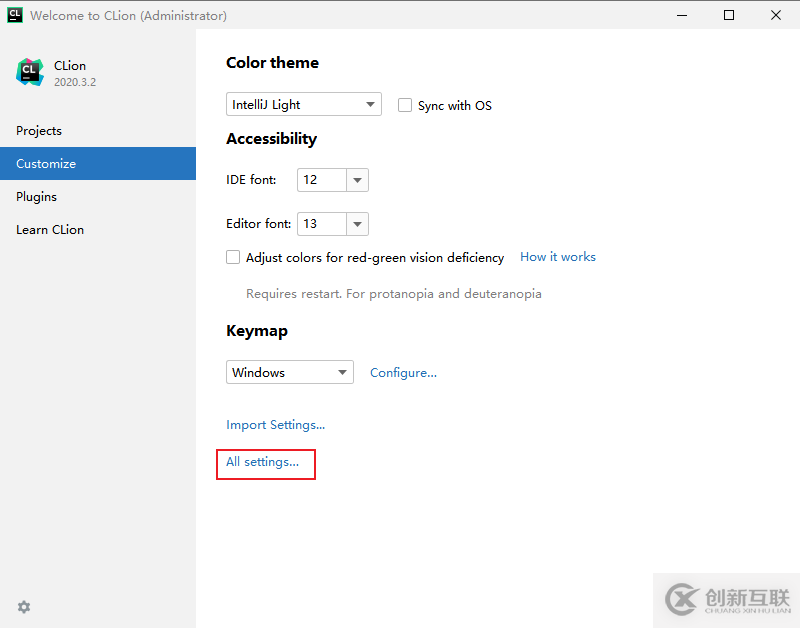The width and height of the screenshot is (800, 628).
Task: Go to Learn CLion tab
Action: click(x=50, y=230)
